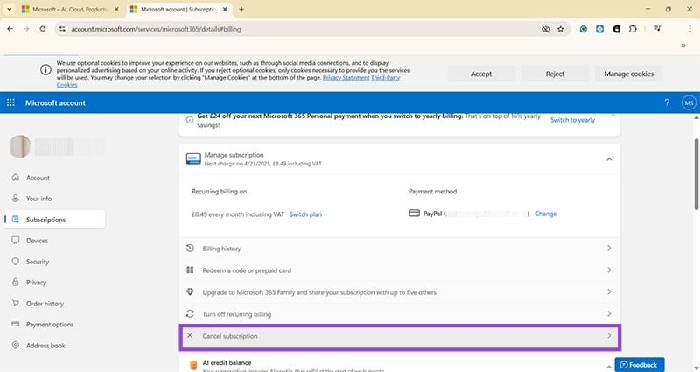Click the "Recurring billing on" label

point(219,191)
